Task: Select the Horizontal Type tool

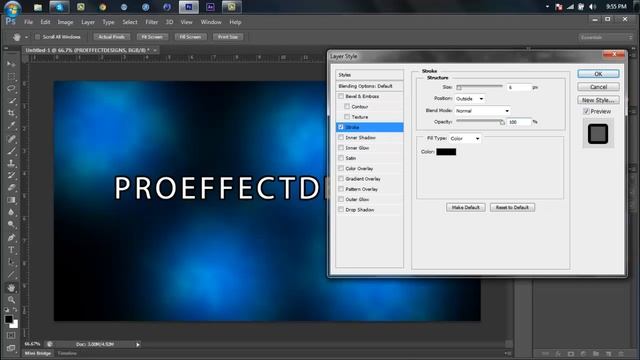Action: 11,250
